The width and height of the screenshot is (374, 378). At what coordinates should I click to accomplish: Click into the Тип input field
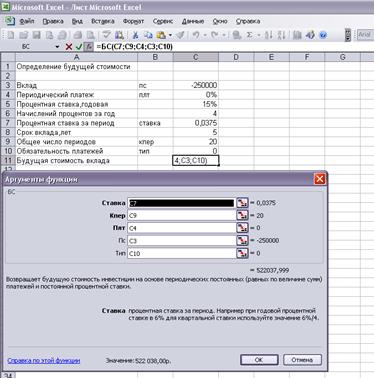click(182, 253)
